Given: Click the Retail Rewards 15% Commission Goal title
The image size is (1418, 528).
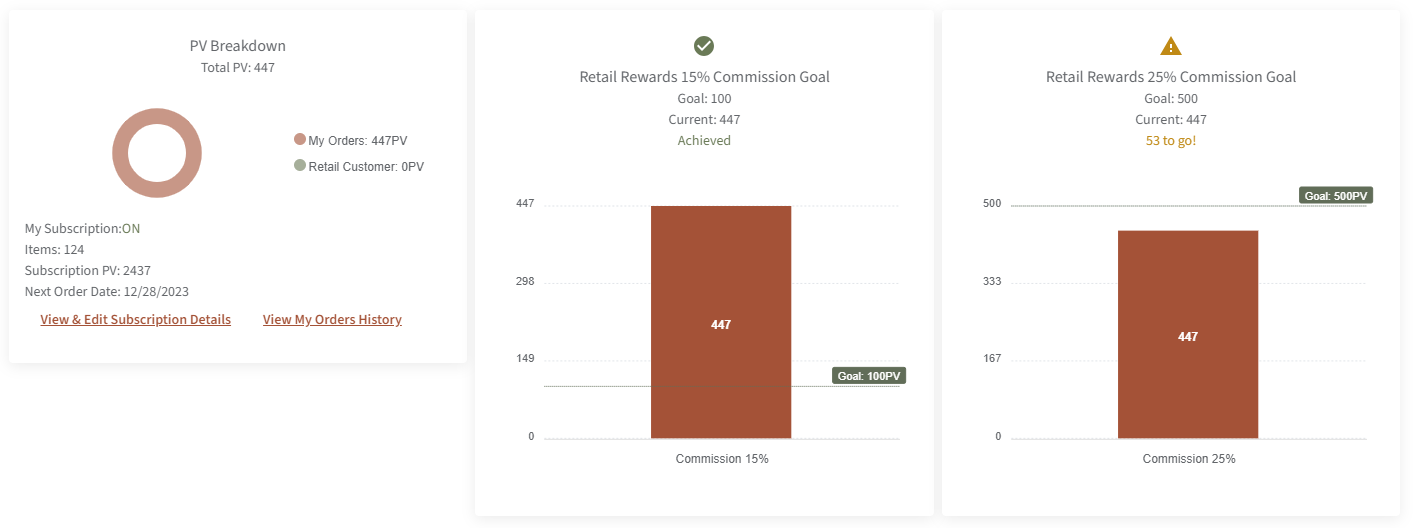Looking at the screenshot, I should 704,77.
